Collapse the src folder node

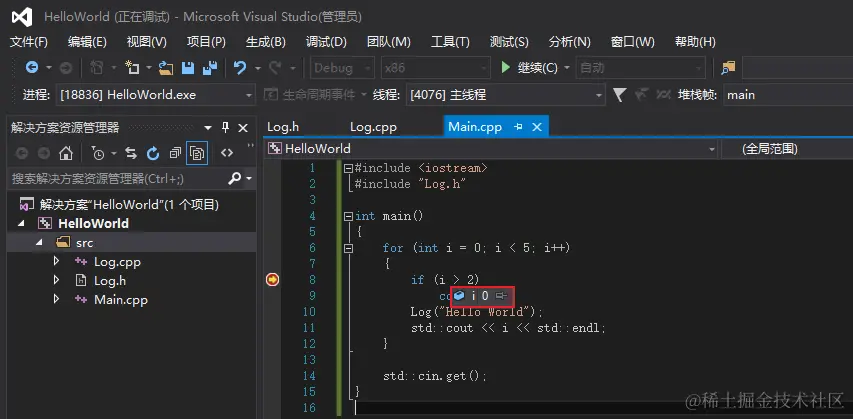[x=39, y=243]
